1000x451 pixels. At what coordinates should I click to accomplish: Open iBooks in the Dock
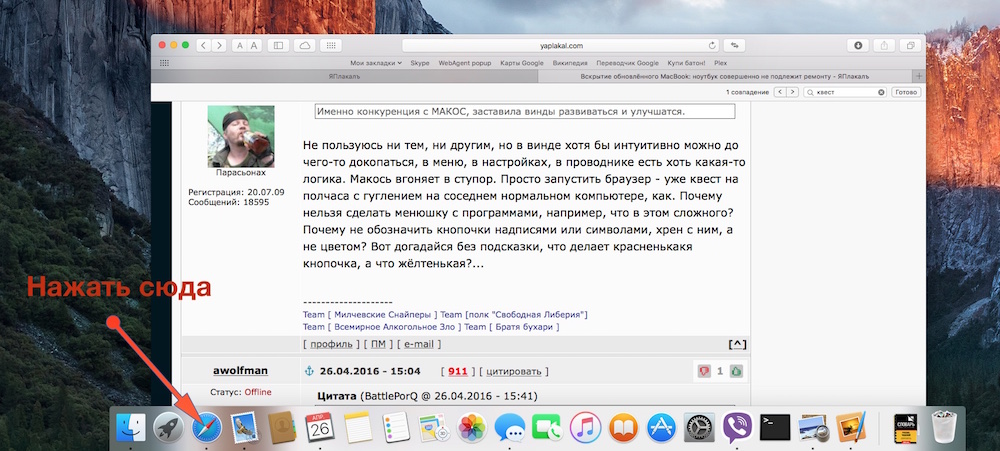(x=623, y=427)
